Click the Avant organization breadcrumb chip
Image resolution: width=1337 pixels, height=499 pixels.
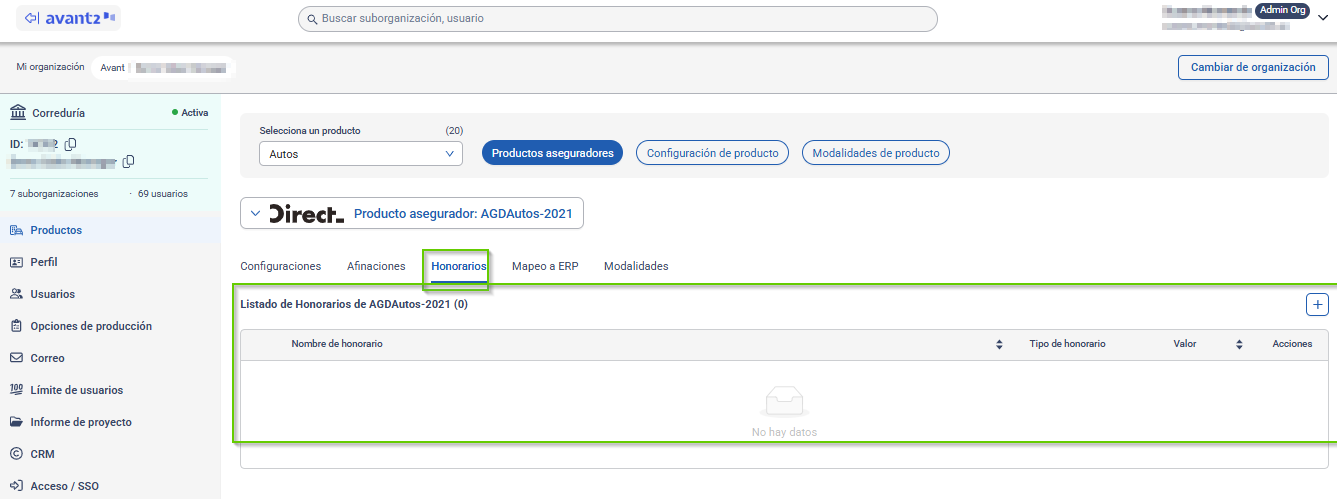(x=165, y=68)
